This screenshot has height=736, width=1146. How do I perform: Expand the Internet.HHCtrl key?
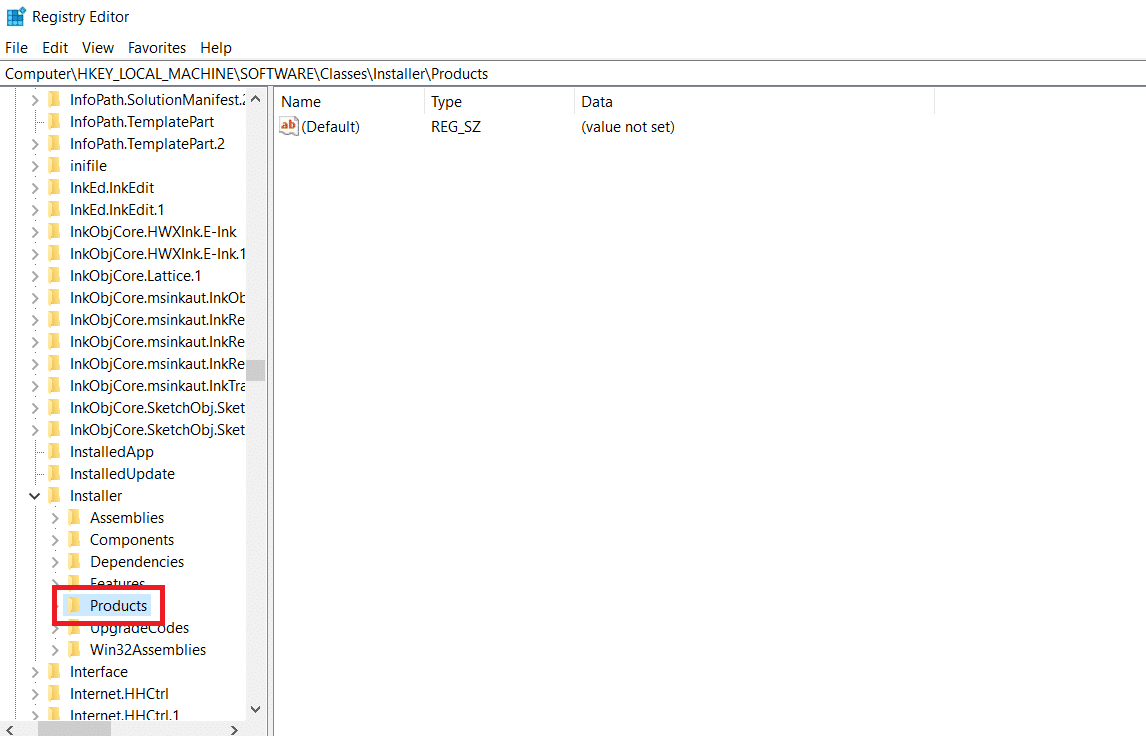point(34,694)
